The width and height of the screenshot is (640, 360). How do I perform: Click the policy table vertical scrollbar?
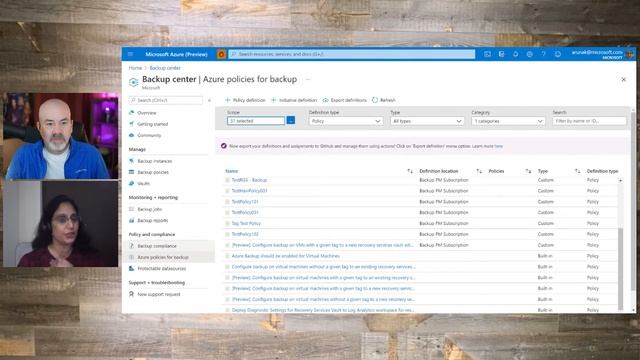[620, 269]
